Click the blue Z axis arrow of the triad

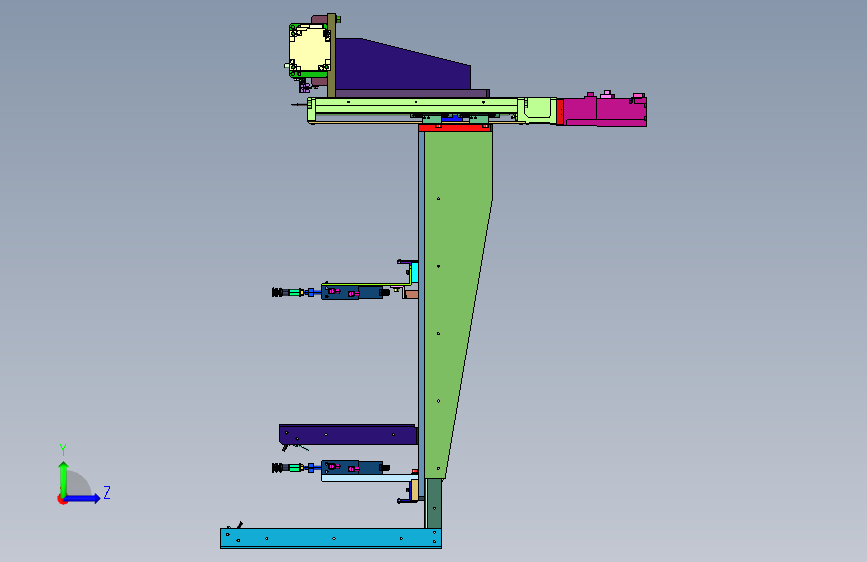pos(83,498)
